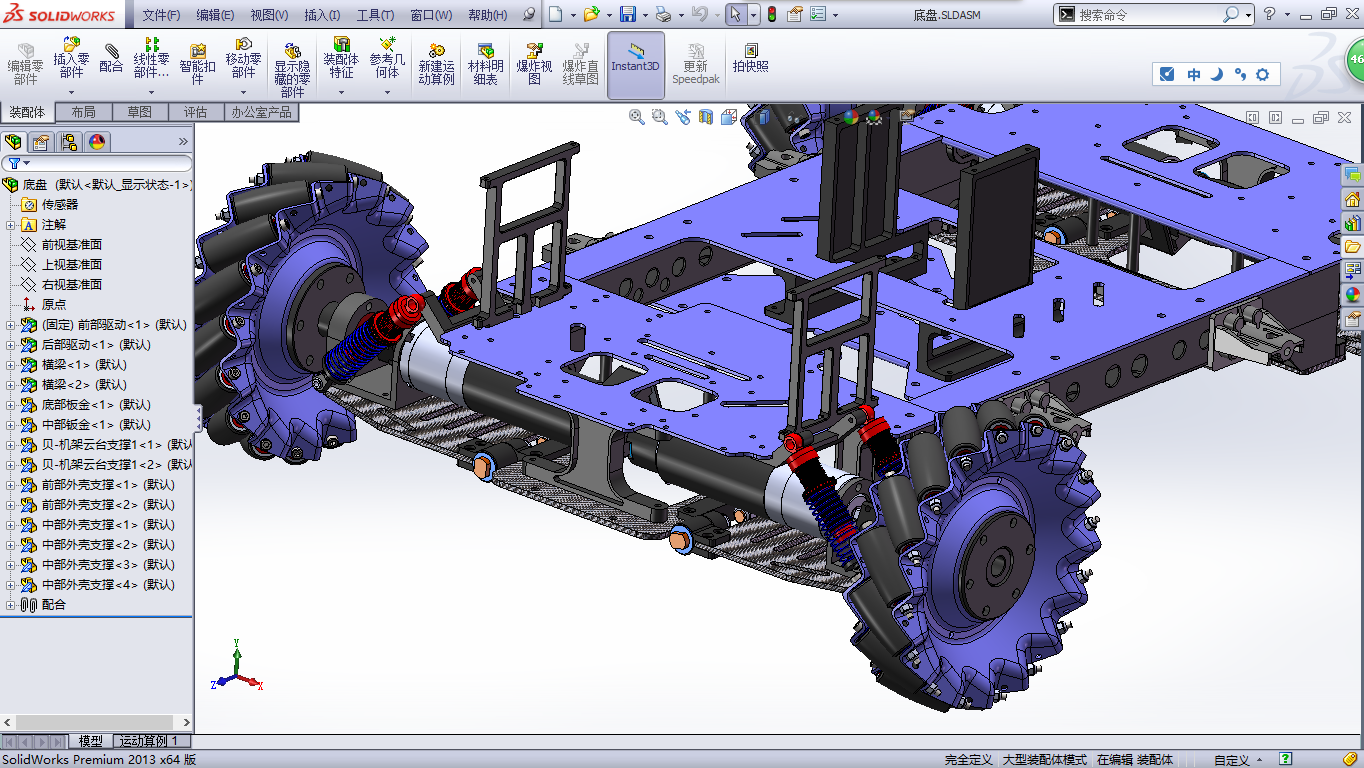Click the Update Speedpak tool
1364x768 pixels.
[x=696, y=64]
